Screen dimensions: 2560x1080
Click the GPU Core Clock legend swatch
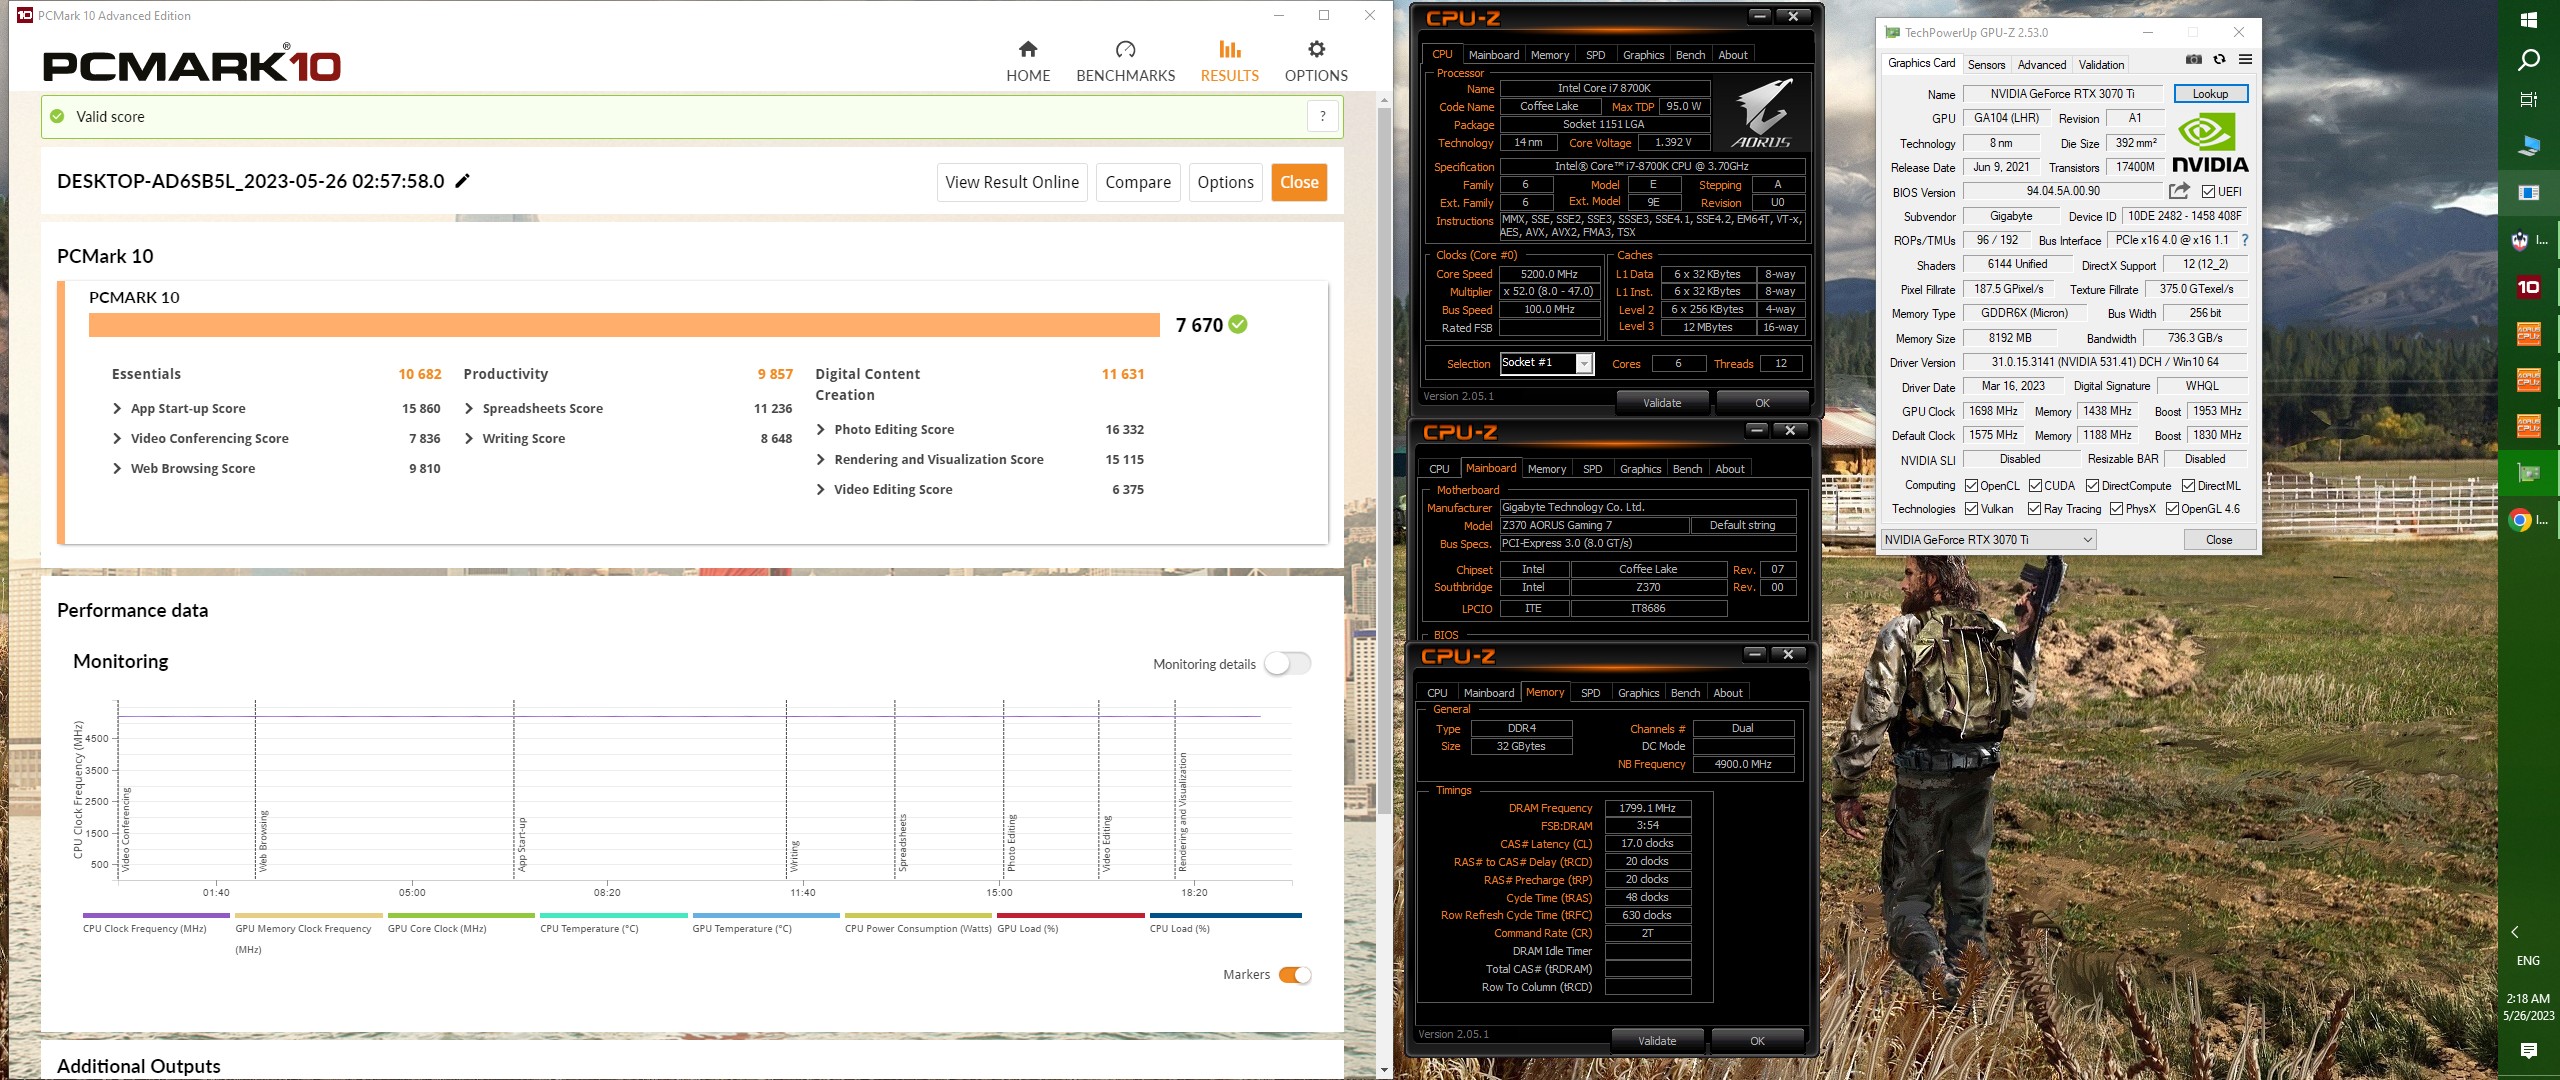[461, 915]
